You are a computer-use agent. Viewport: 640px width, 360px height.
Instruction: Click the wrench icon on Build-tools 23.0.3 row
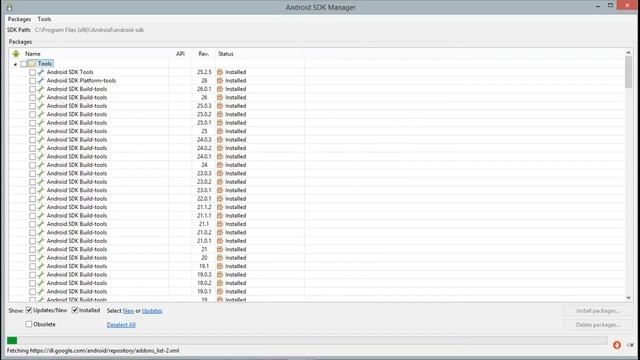tap(41, 173)
